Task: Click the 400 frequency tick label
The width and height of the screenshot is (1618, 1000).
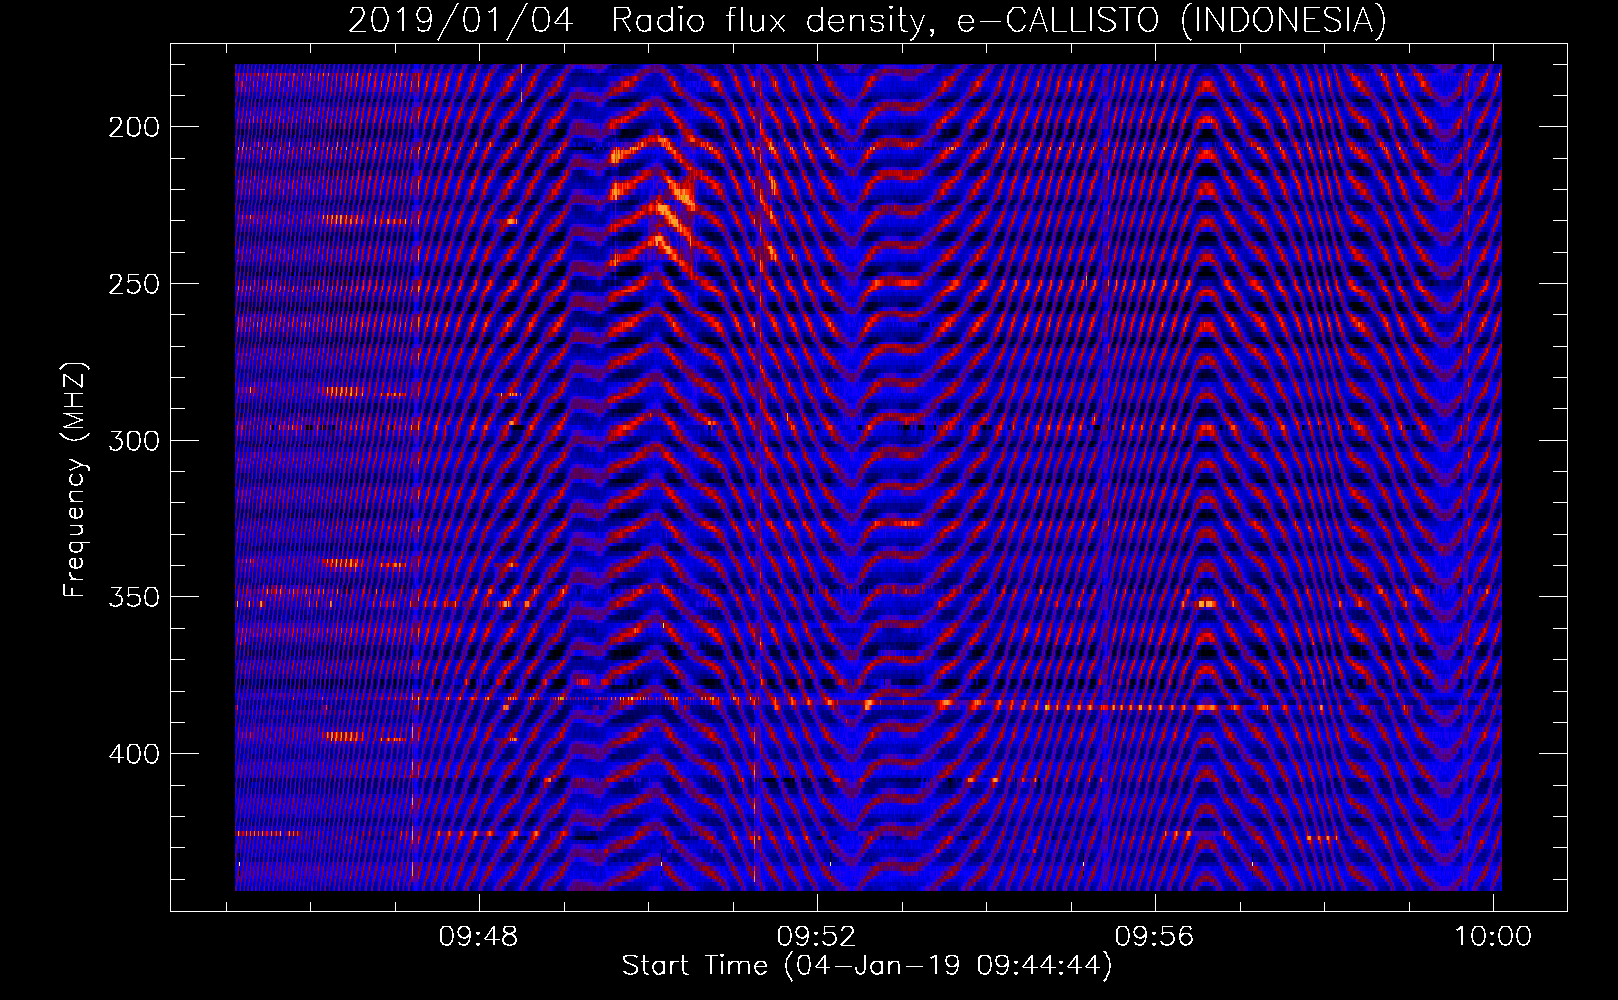Action: click(133, 754)
